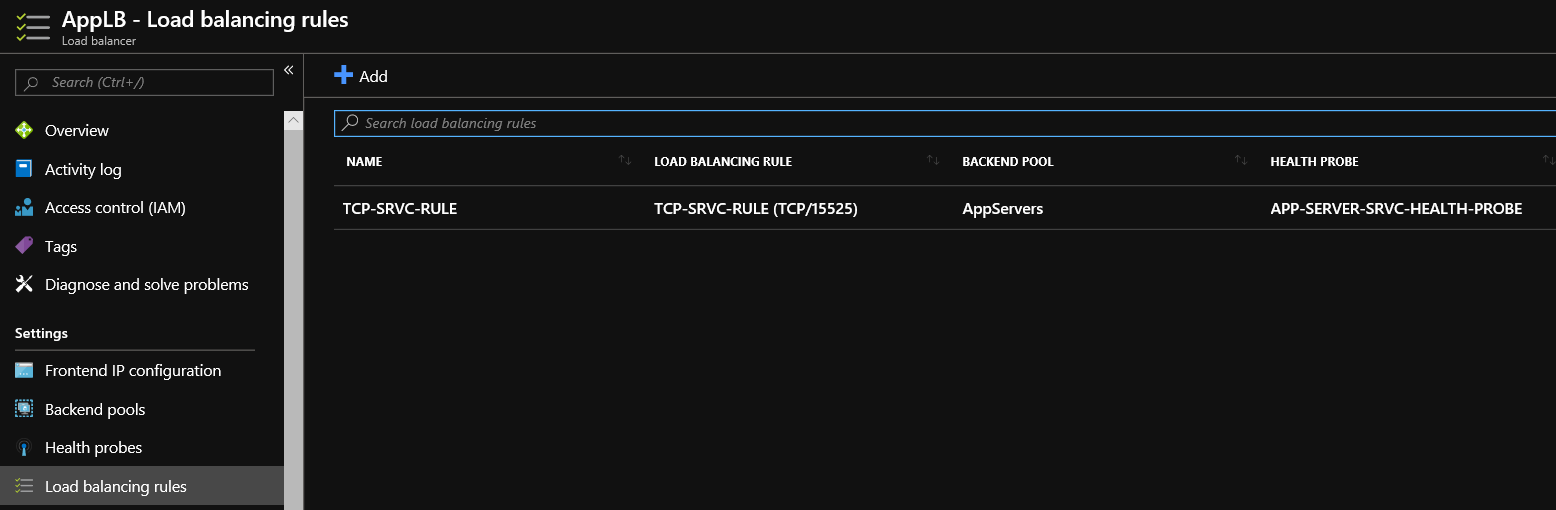Click the Load balancing rules checklist icon
Image resolution: width=1556 pixels, height=510 pixels.
pos(24,486)
